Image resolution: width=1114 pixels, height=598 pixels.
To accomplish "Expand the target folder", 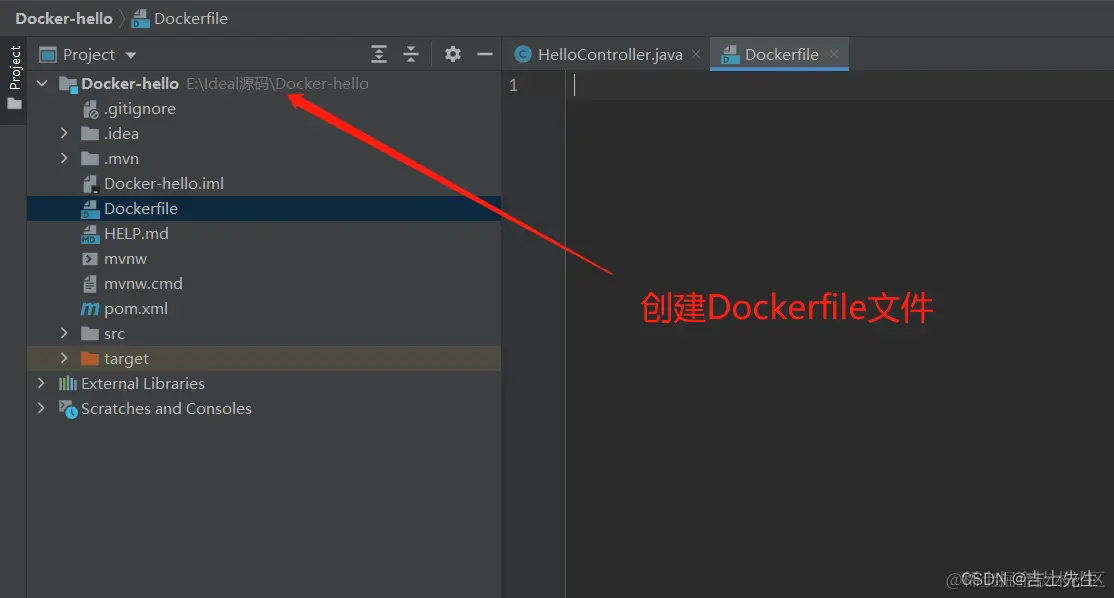I will pyautogui.click(x=64, y=358).
